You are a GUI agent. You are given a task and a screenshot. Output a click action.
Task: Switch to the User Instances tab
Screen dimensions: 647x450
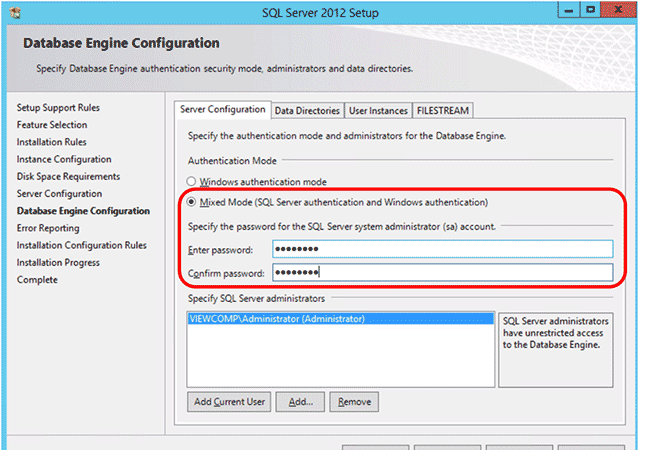point(378,111)
